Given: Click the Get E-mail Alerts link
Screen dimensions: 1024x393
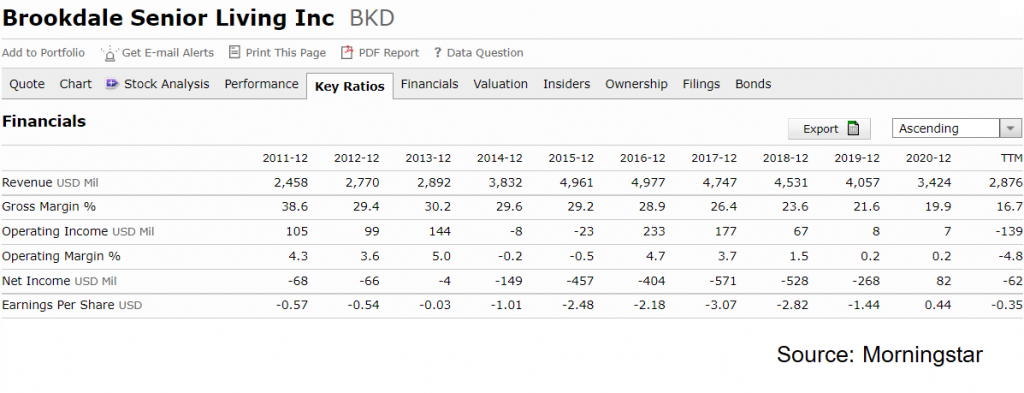Looking at the screenshot, I should [x=157, y=53].
